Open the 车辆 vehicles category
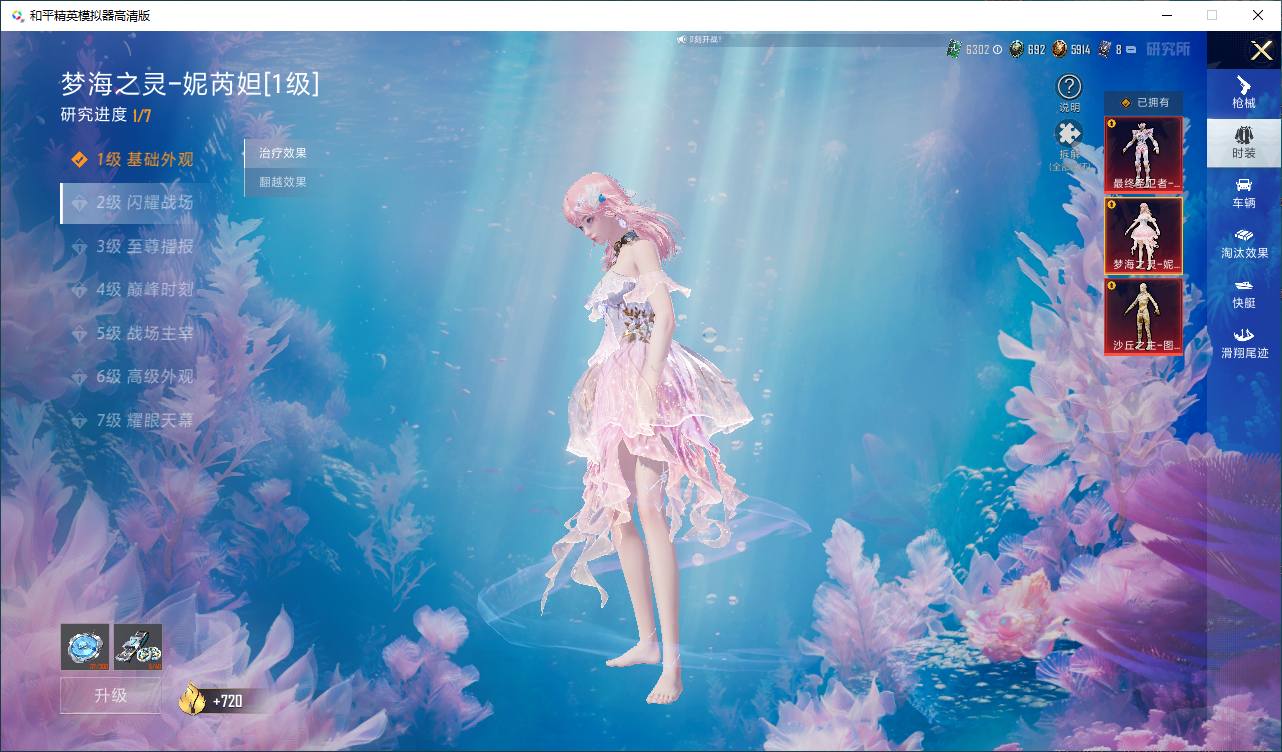Image resolution: width=1282 pixels, height=752 pixels. tap(1243, 192)
